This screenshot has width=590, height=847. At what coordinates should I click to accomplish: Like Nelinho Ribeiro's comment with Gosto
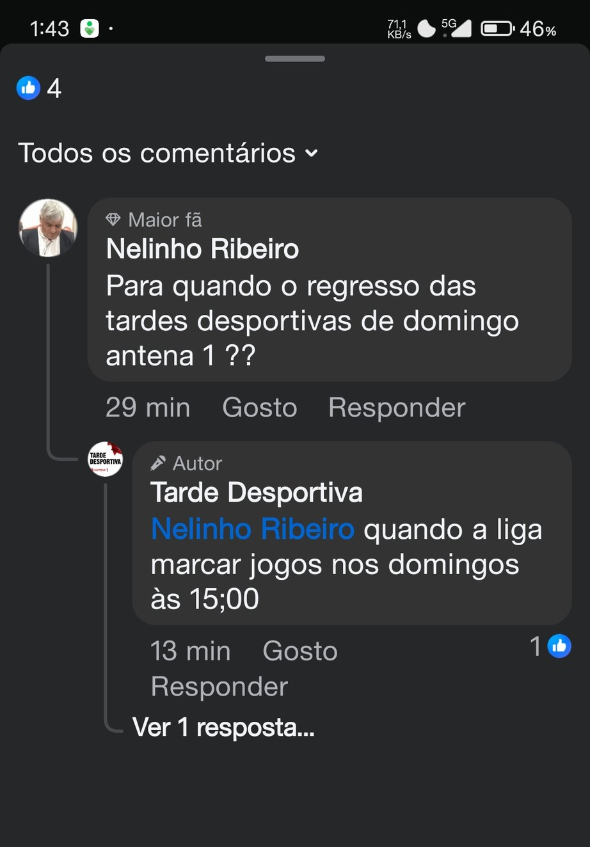(x=259, y=408)
